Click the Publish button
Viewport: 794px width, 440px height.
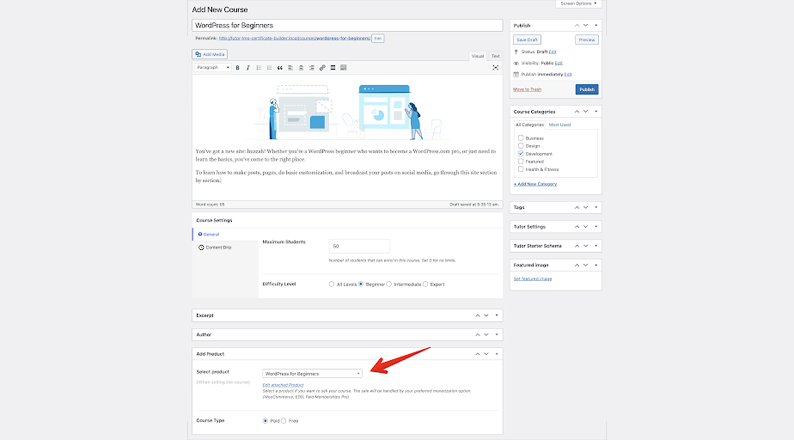point(587,90)
